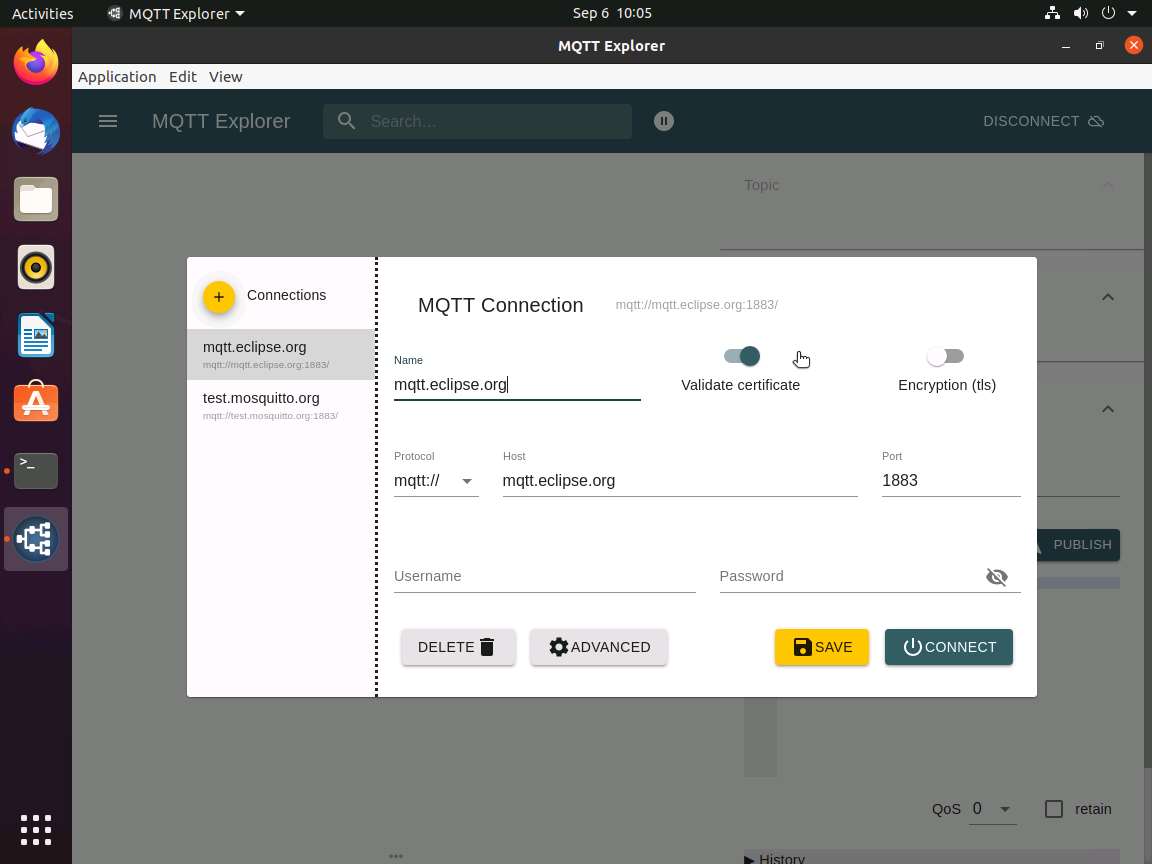
Task: Open the terminal from the dock
Action: click(36, 470)
